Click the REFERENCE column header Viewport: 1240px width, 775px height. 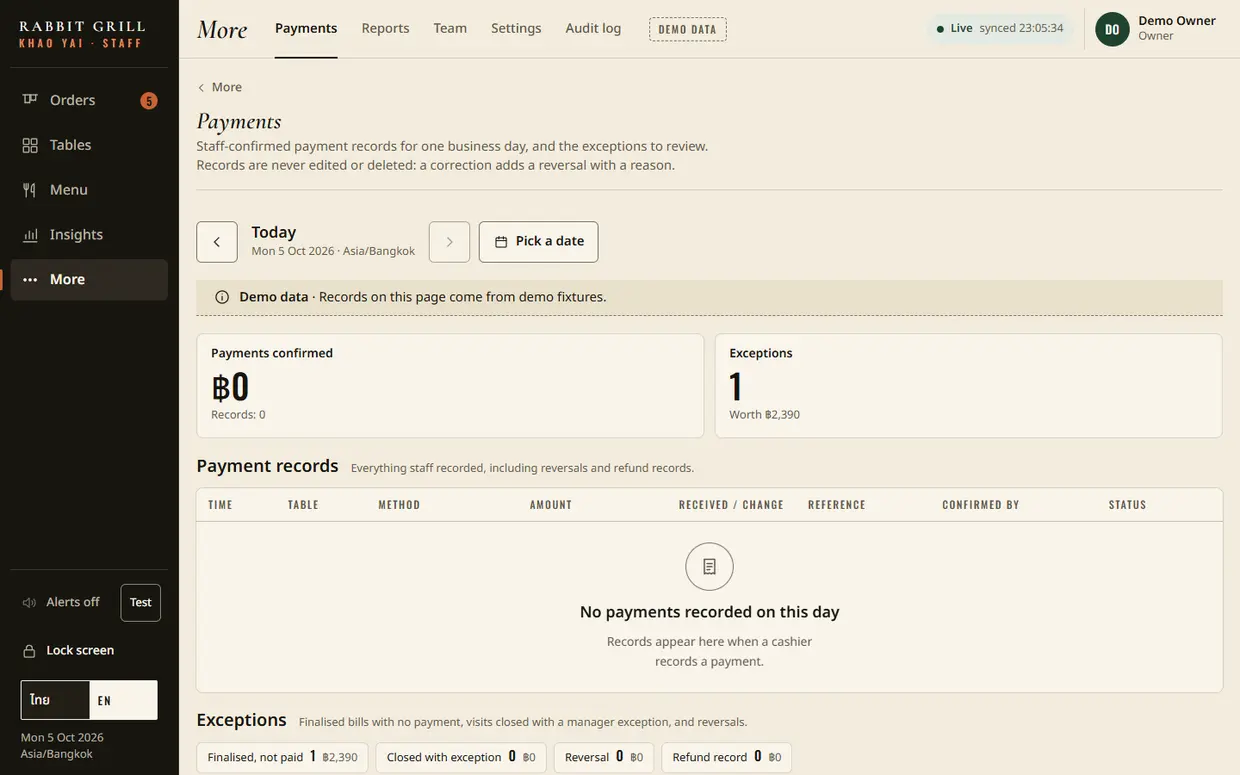(x=837, y=505)
